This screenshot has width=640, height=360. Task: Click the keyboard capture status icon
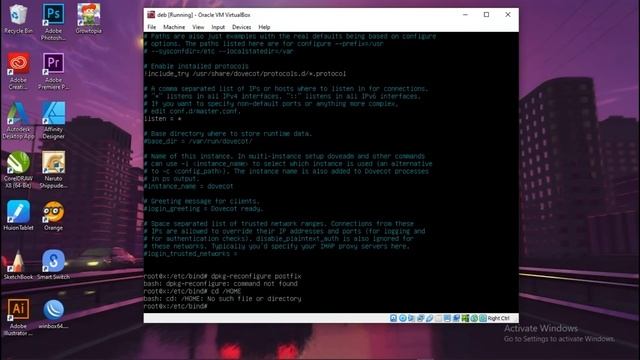[483, 318]
